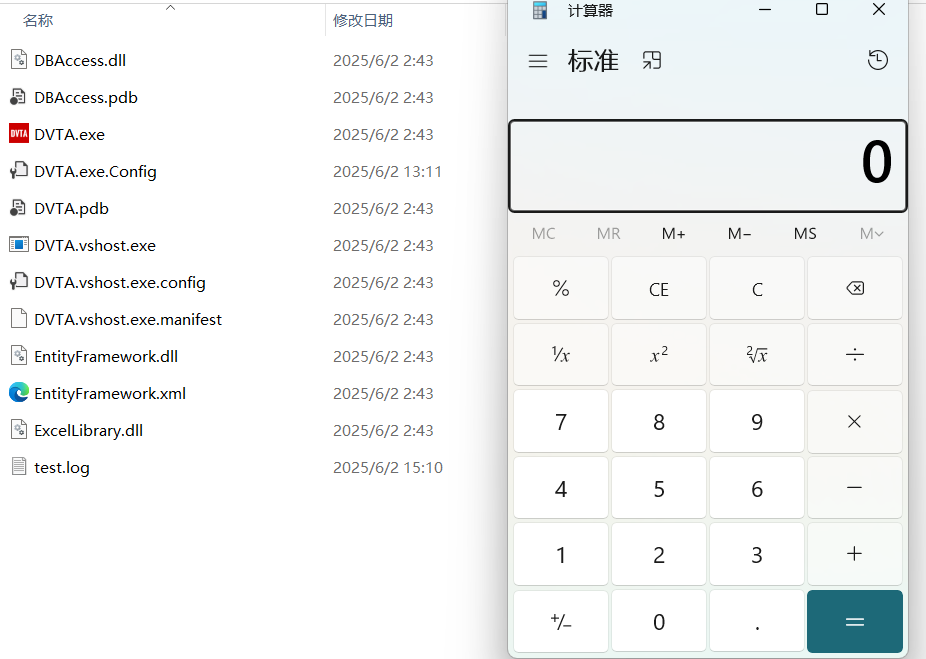
Task: Click the divide operator key
Action: click(x=855, y=354)
